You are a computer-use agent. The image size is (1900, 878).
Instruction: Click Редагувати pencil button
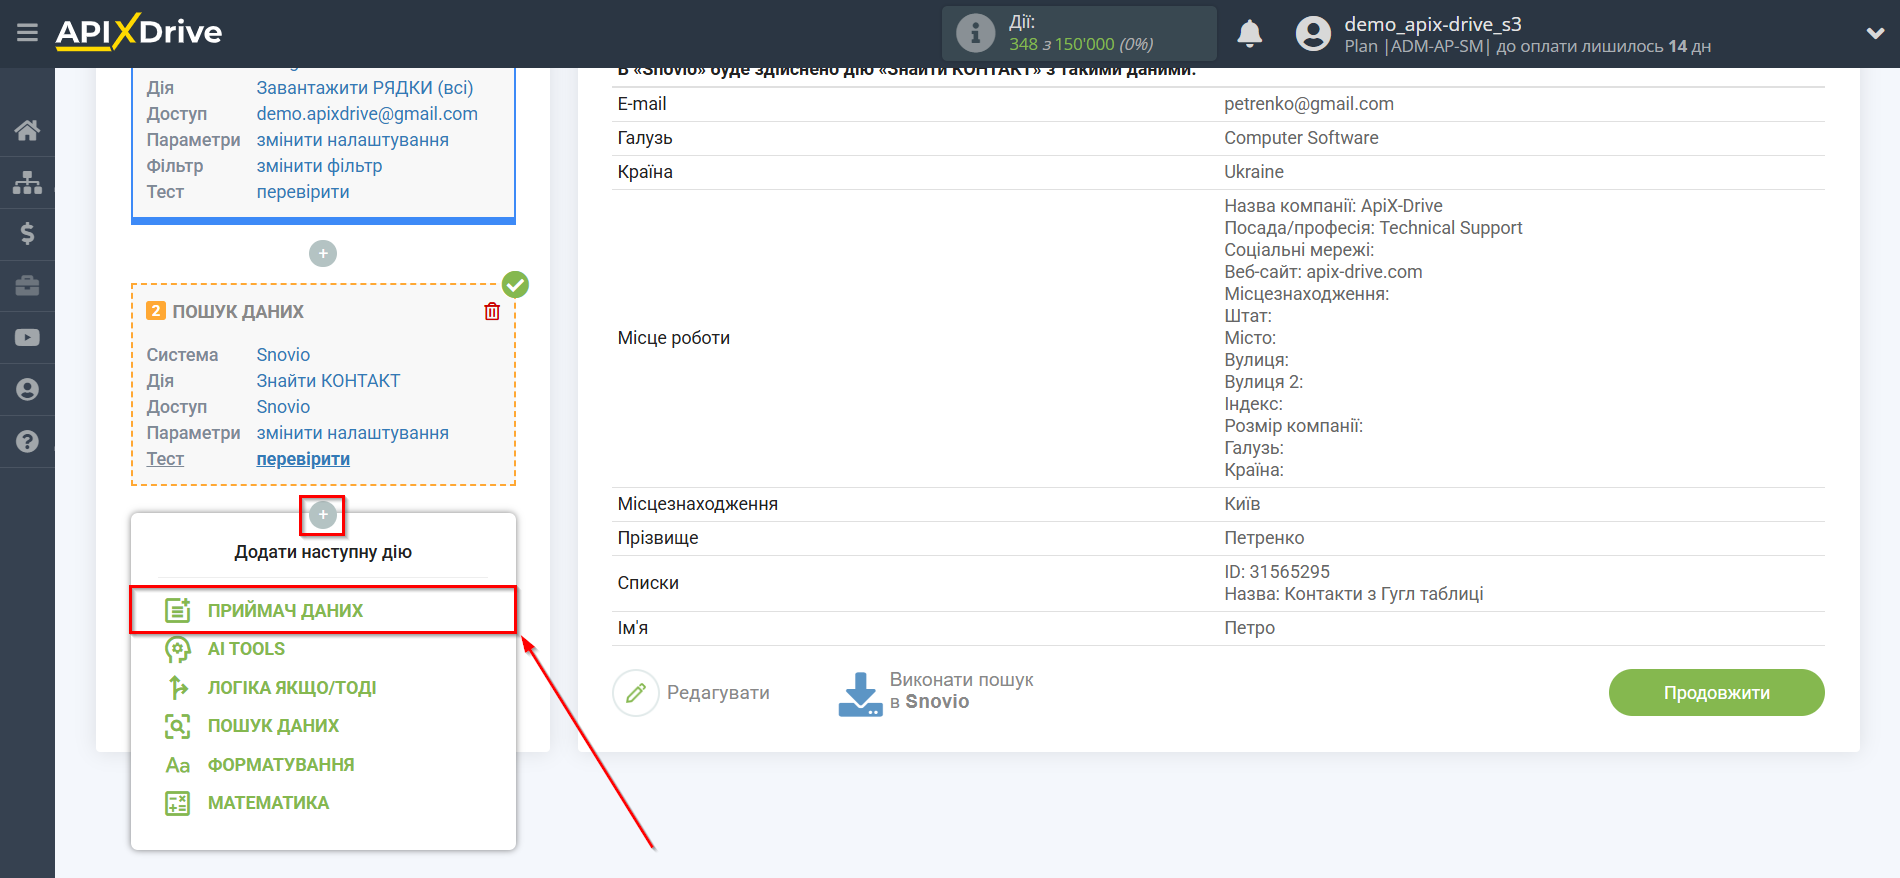click(692, 693)
